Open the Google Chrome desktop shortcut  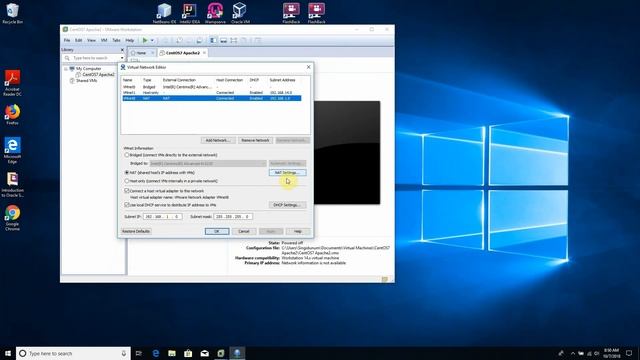(x=12, y=218)
